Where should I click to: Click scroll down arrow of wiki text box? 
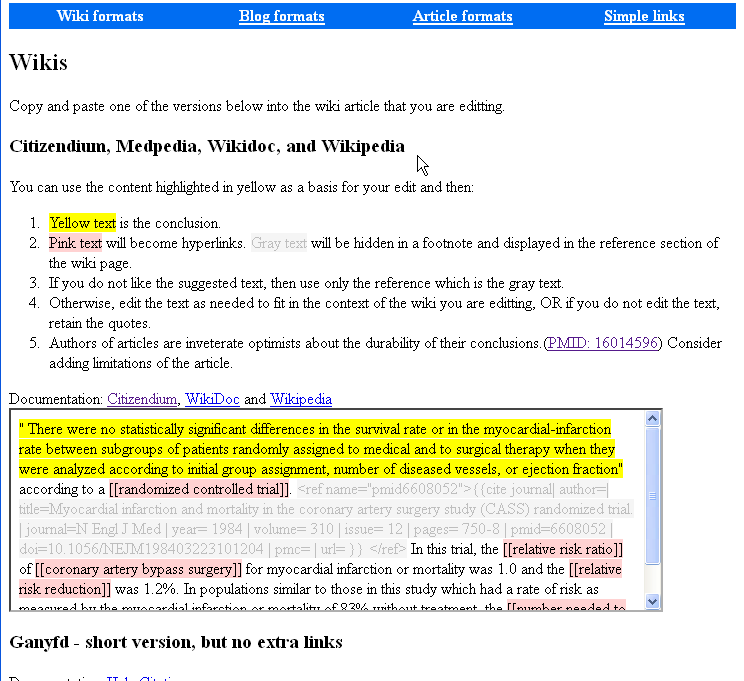652,601
